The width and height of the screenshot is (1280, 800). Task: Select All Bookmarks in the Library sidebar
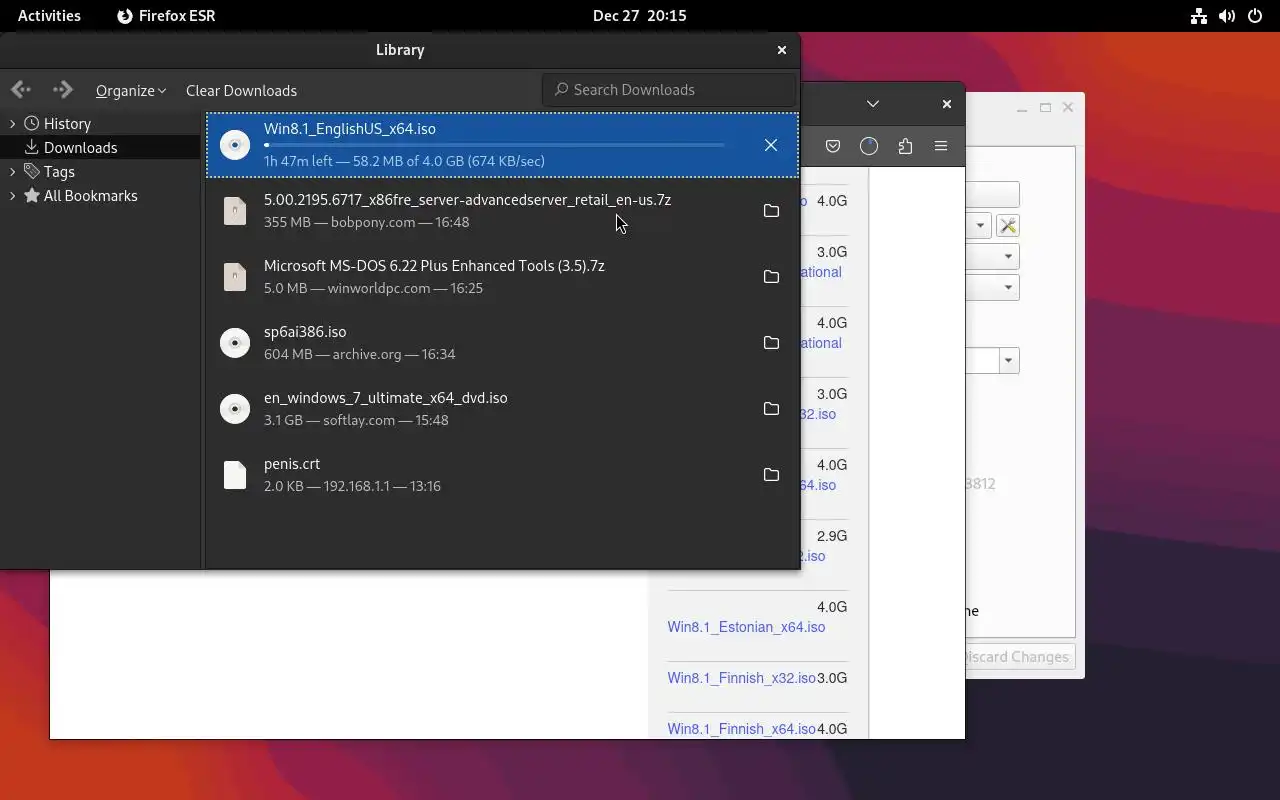pos(90,196)
